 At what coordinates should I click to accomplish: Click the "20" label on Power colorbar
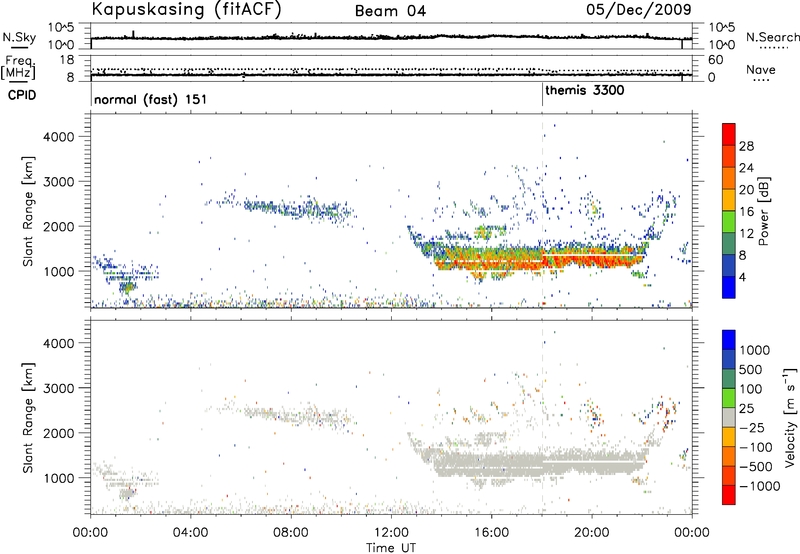[x=746, y=190]
